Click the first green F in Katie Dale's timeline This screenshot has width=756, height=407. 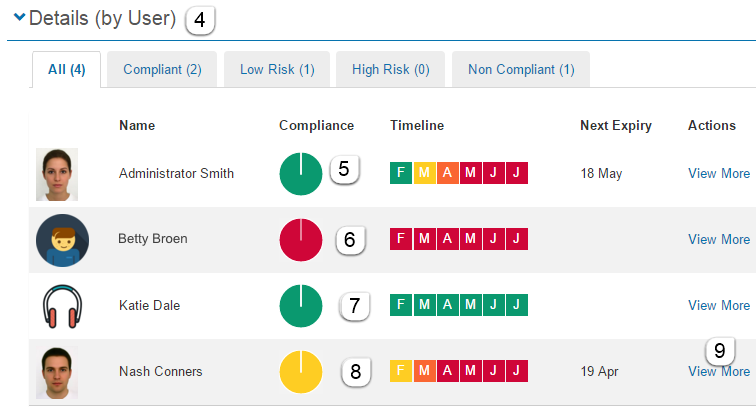coord(401,306)
